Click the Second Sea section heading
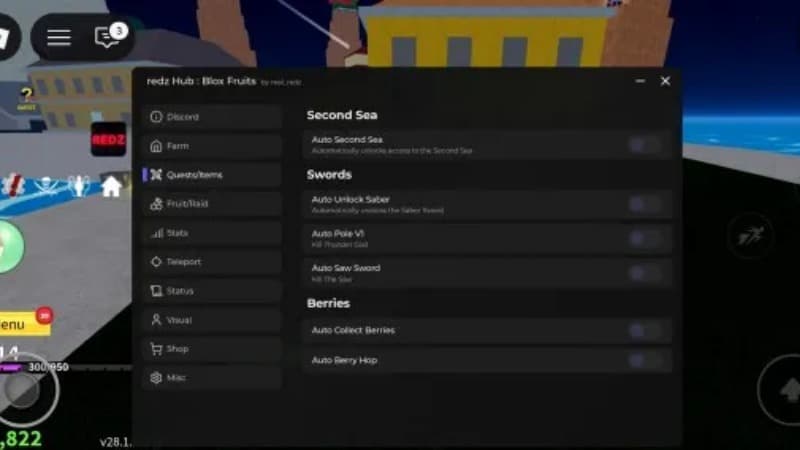This screenshot has height=450, width=800. tap(342, 115)
